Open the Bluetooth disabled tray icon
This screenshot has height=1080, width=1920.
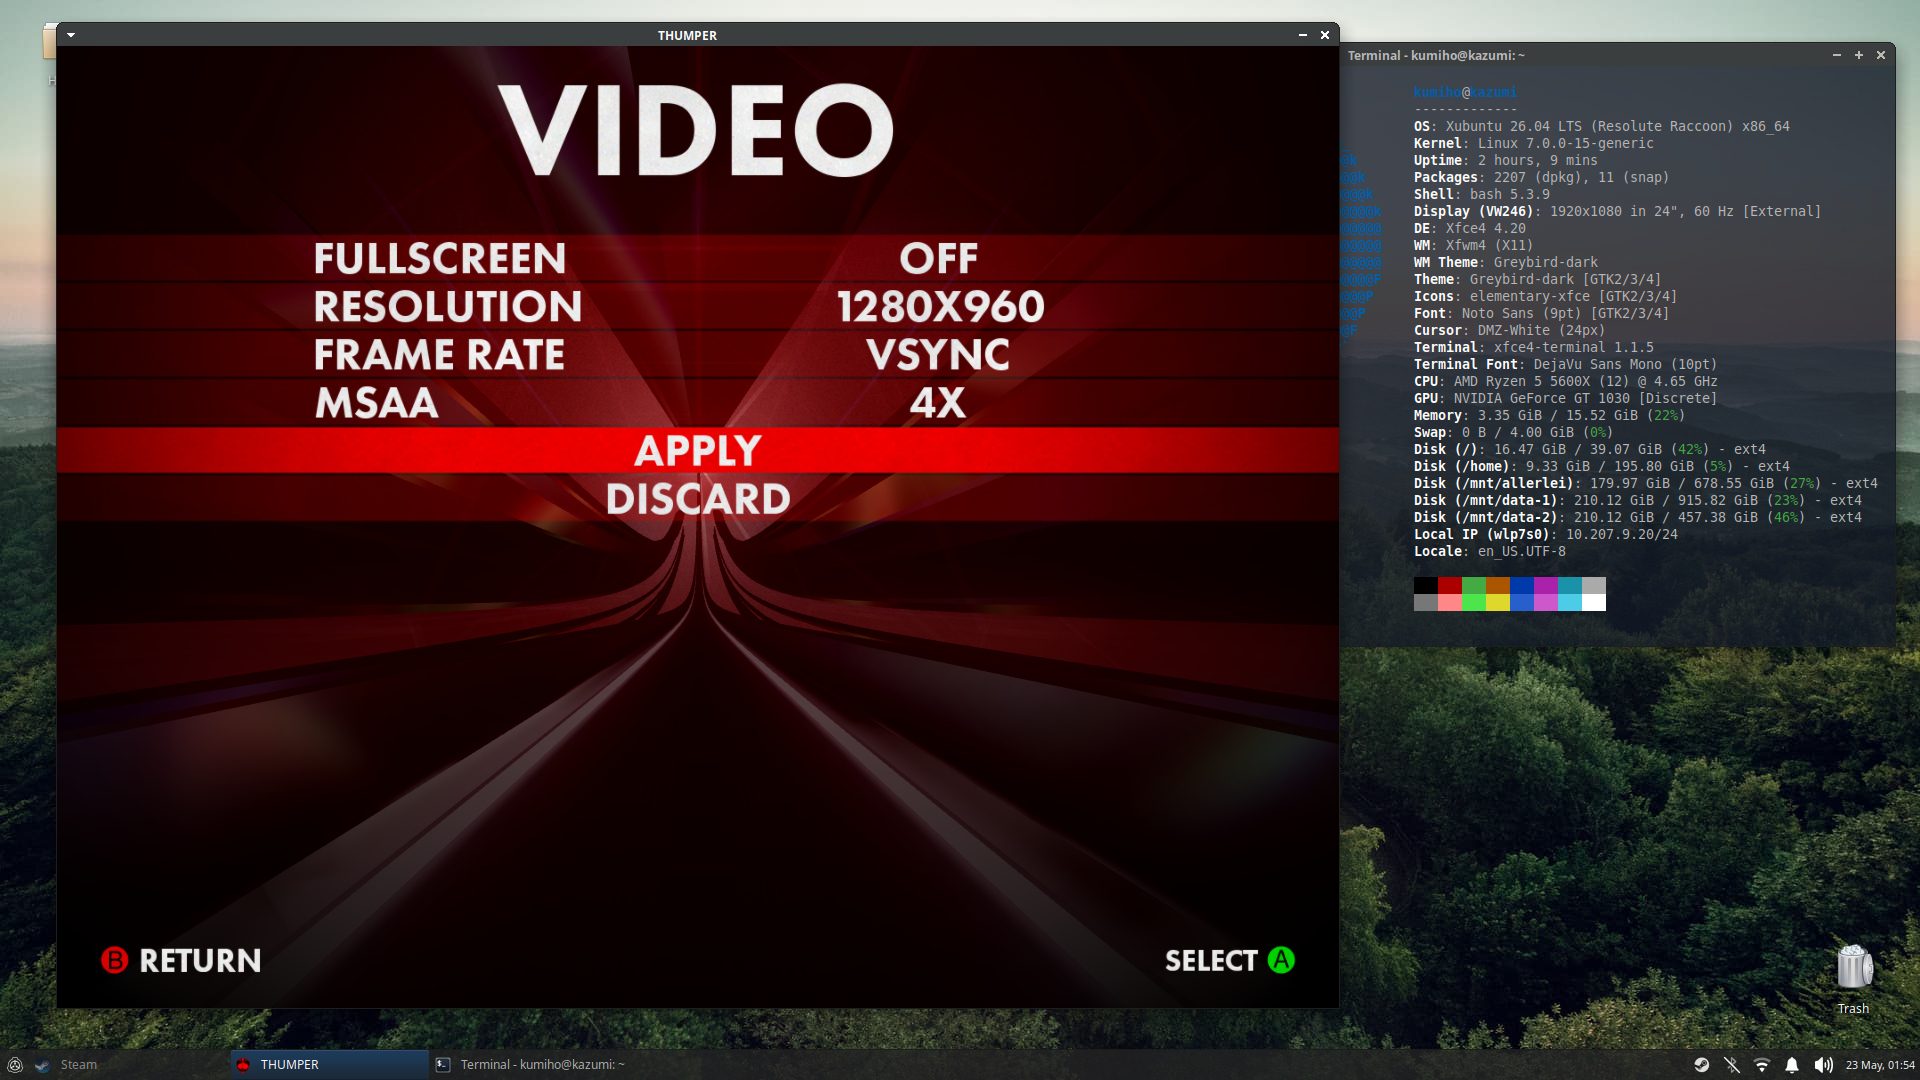click(x=1732, y=1065)
